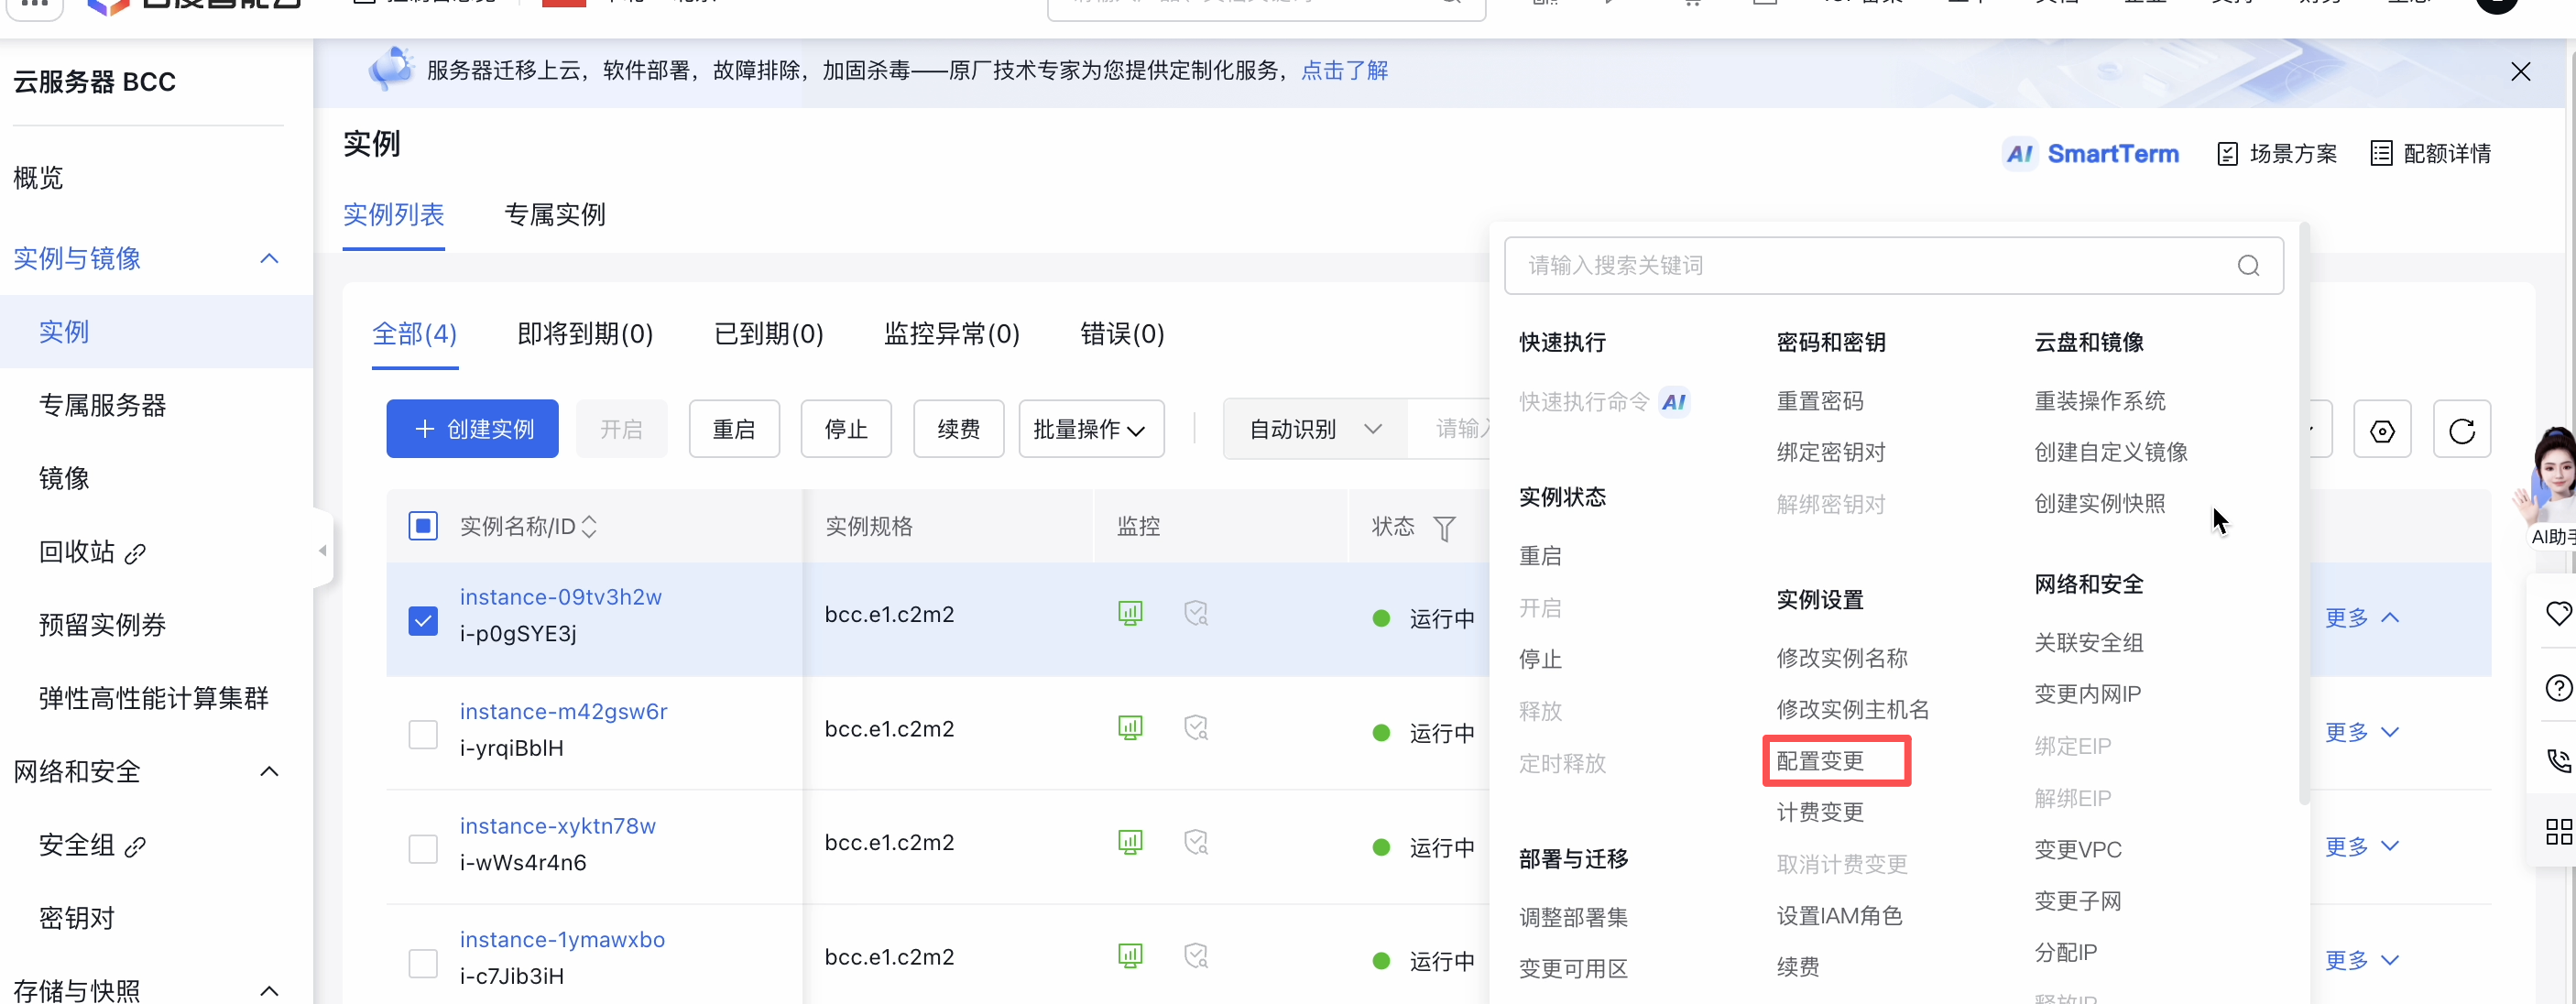Image resolution: width=2576 pixels, height=1004 pixels.
Task: Toggle the select-all header checkbox
Action: pos(423,526)
